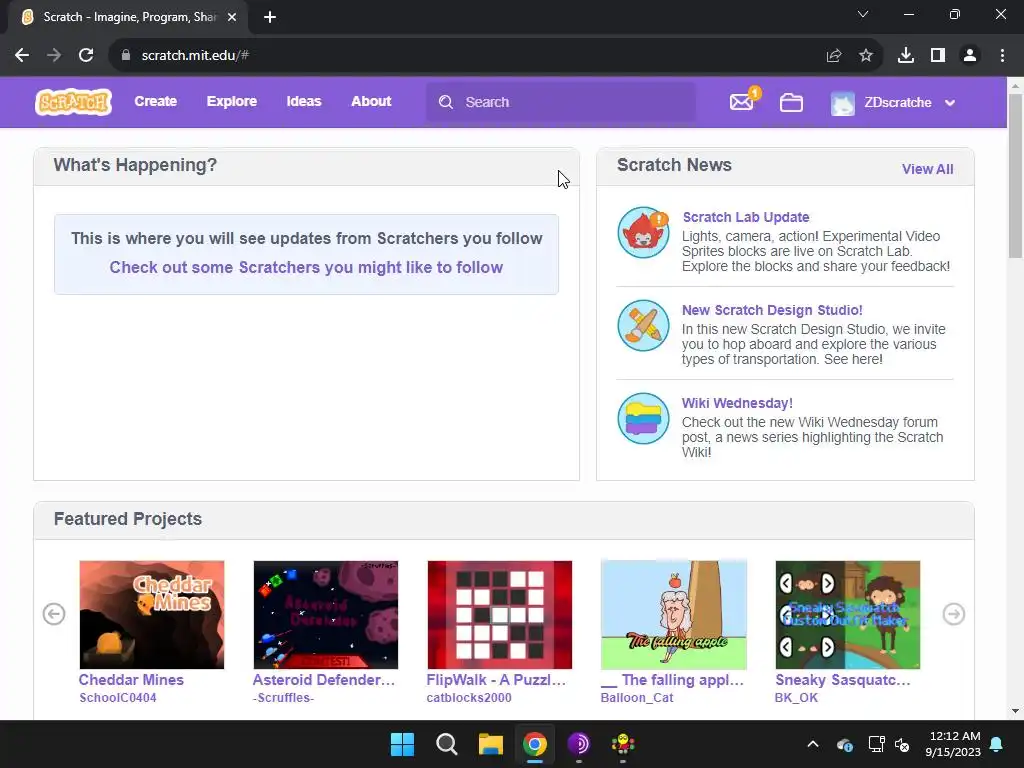Viewport: 1024px width, 768px height.
Task: Open the My Stuff folder icon
Action: point(791,103)
